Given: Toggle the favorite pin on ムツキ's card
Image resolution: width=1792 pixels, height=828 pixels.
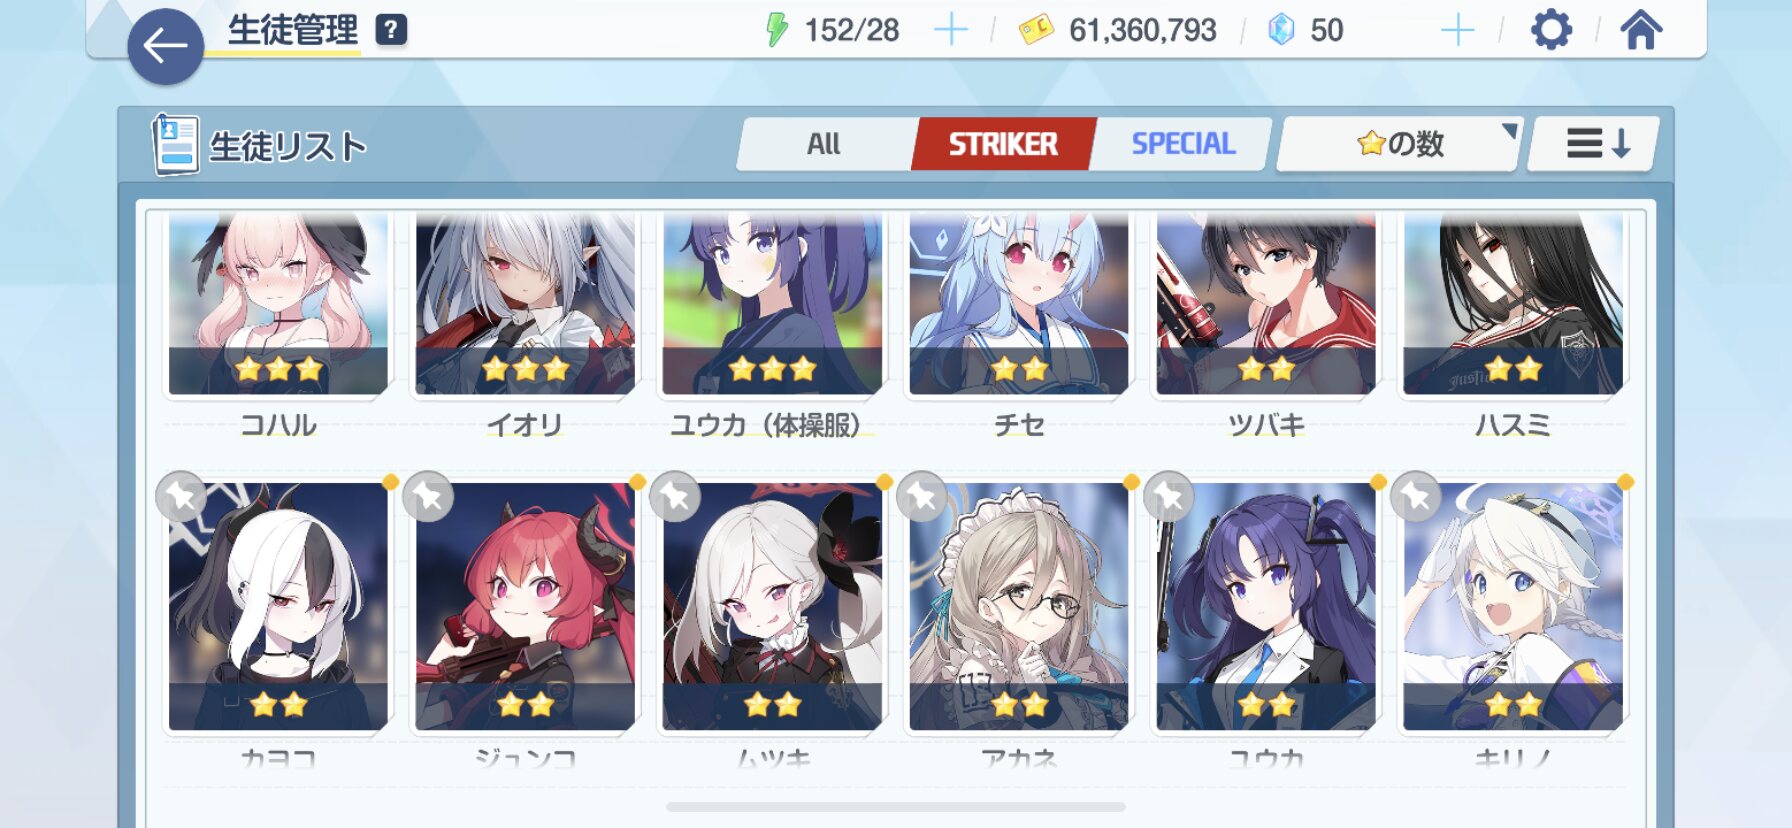Looking at the screenshot, I should coord(675,496).
